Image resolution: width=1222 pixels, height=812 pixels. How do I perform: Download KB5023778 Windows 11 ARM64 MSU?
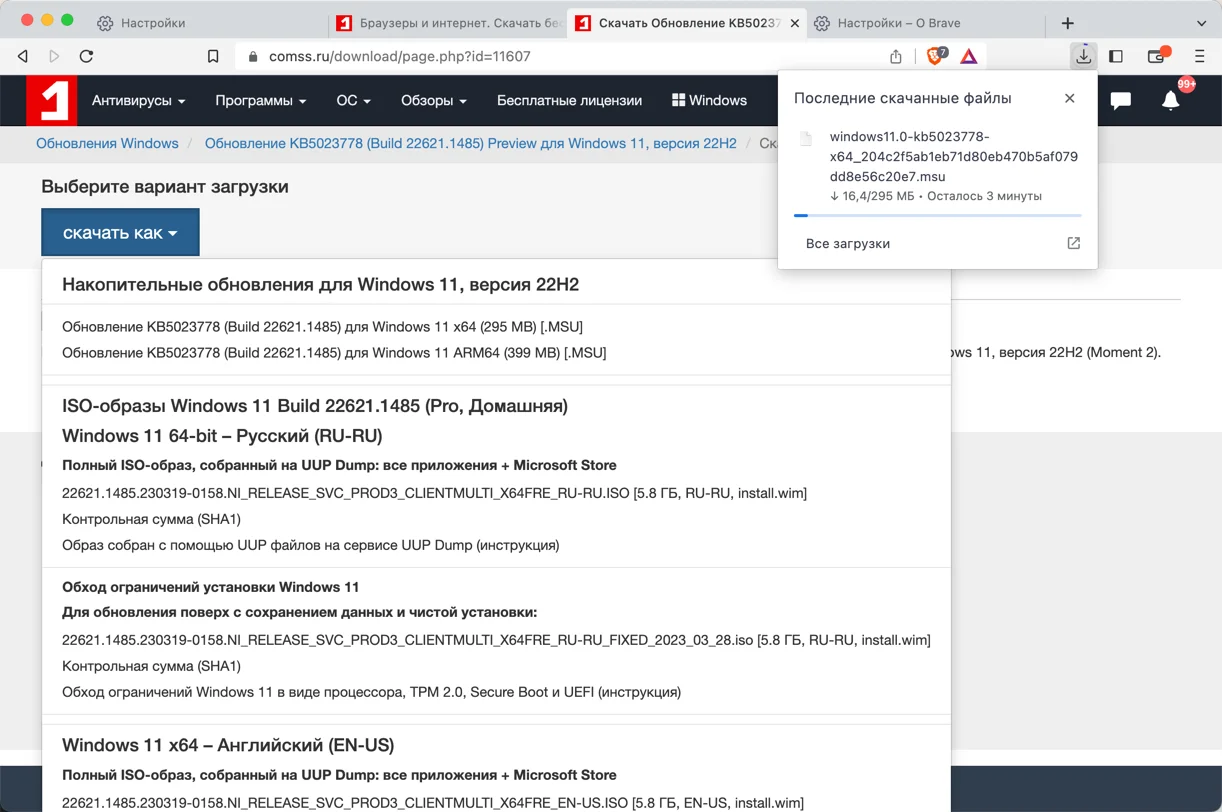click(334, 352)
